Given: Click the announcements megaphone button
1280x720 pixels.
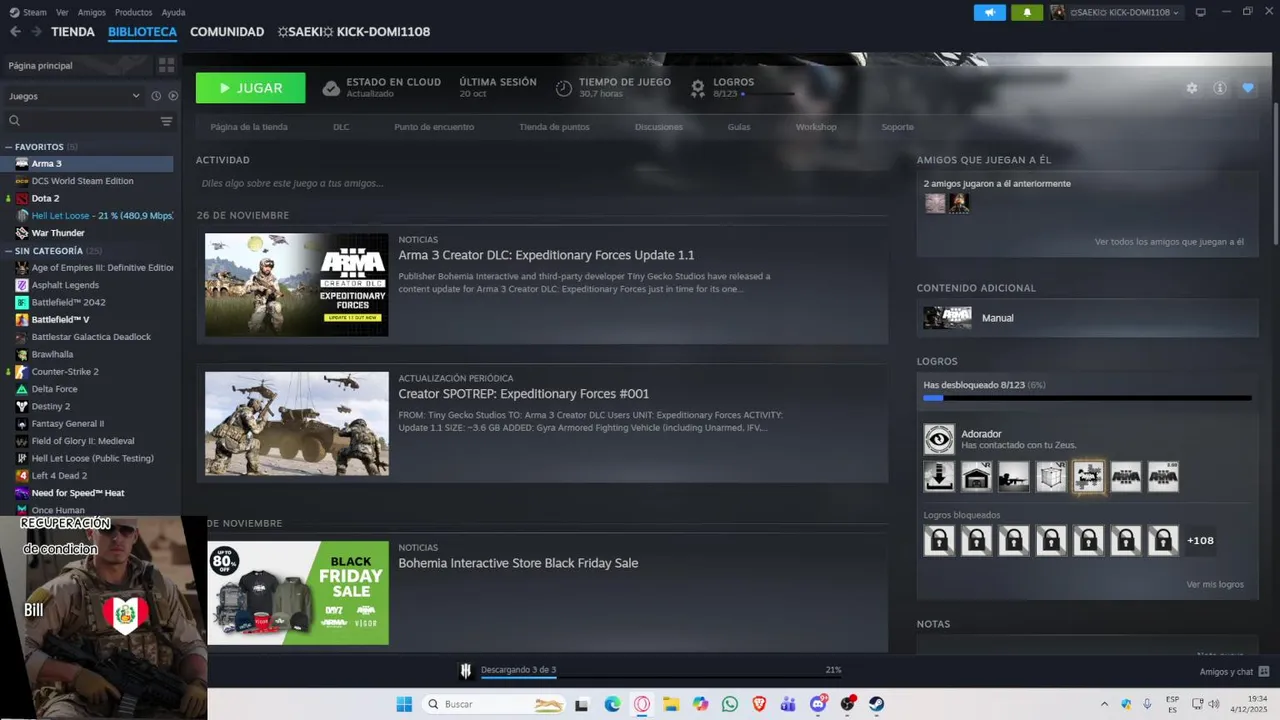Looking at the screenshot, I should pos(990,12).
